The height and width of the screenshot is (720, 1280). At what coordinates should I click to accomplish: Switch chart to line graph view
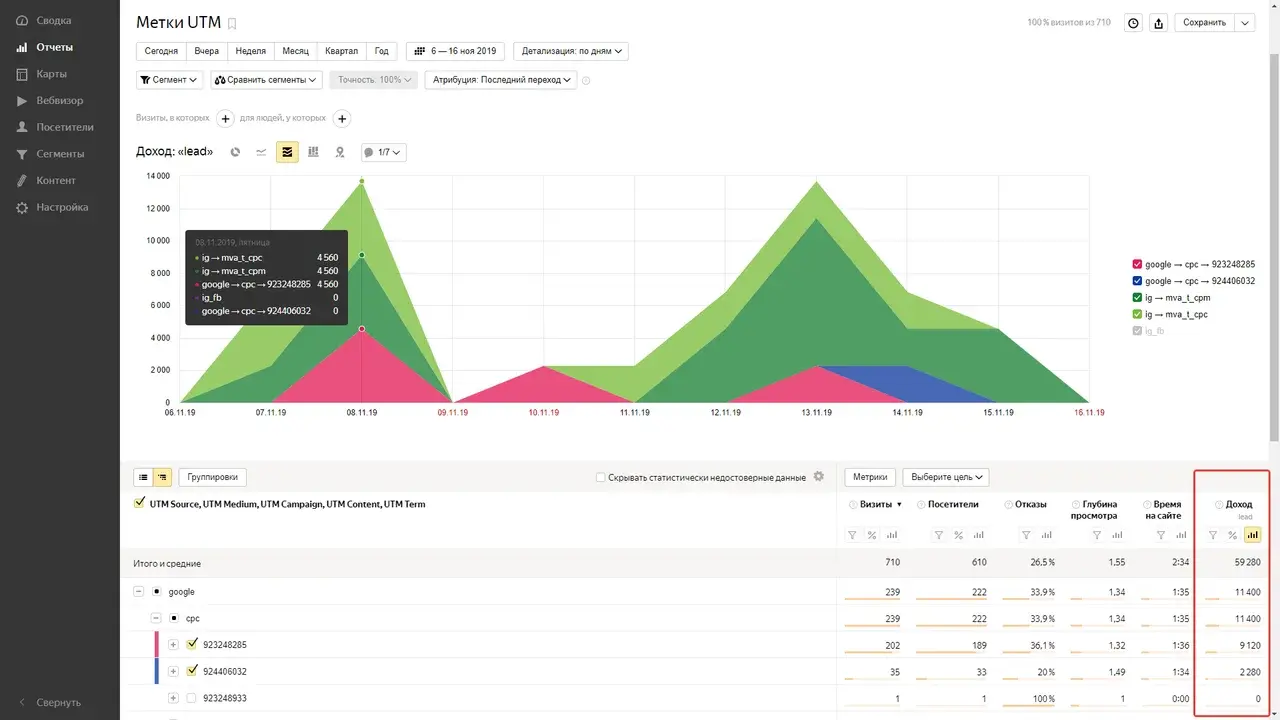[261, 152]
